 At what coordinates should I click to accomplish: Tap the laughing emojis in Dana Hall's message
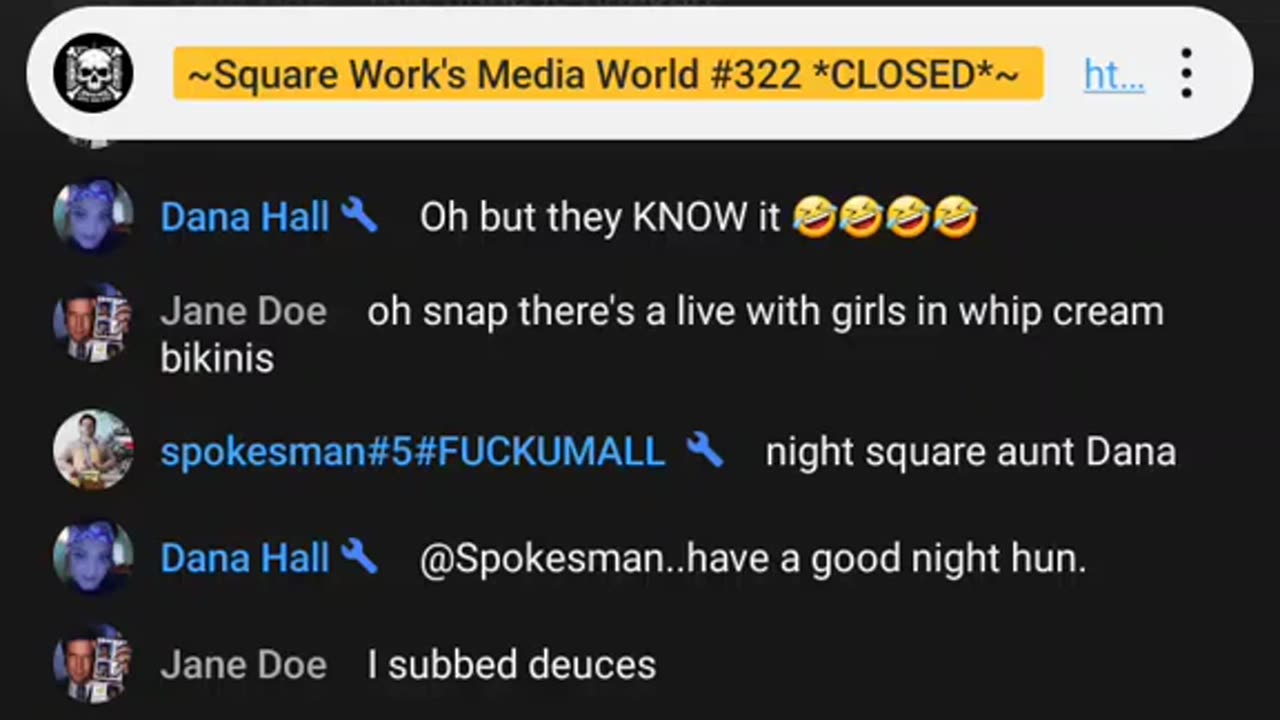tap(885, 217)
